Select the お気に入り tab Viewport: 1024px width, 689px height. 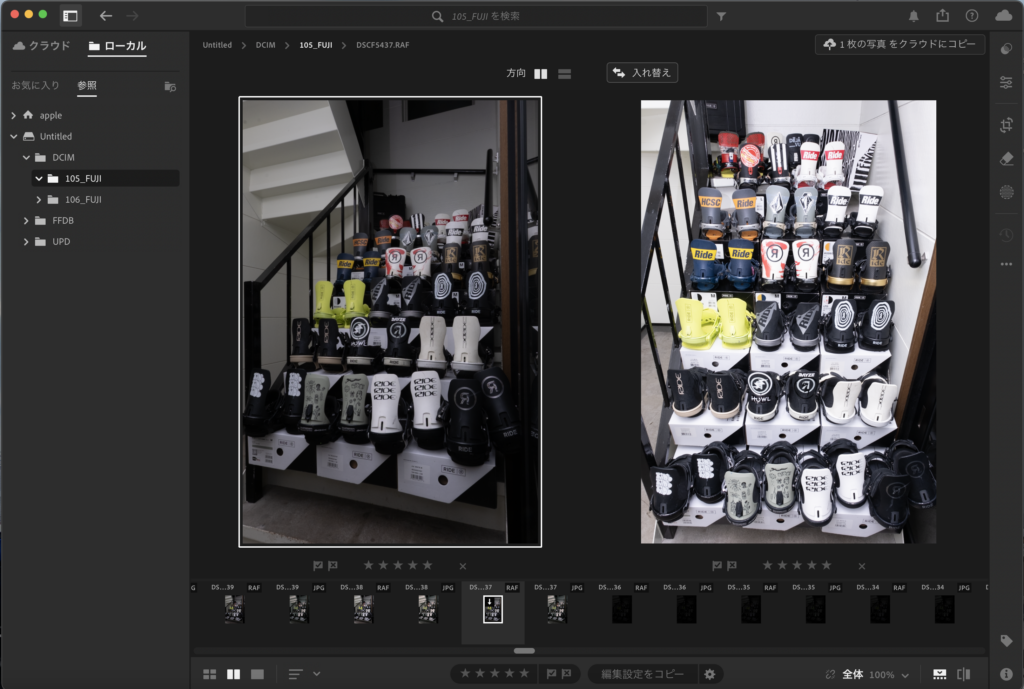pos(35,86)
